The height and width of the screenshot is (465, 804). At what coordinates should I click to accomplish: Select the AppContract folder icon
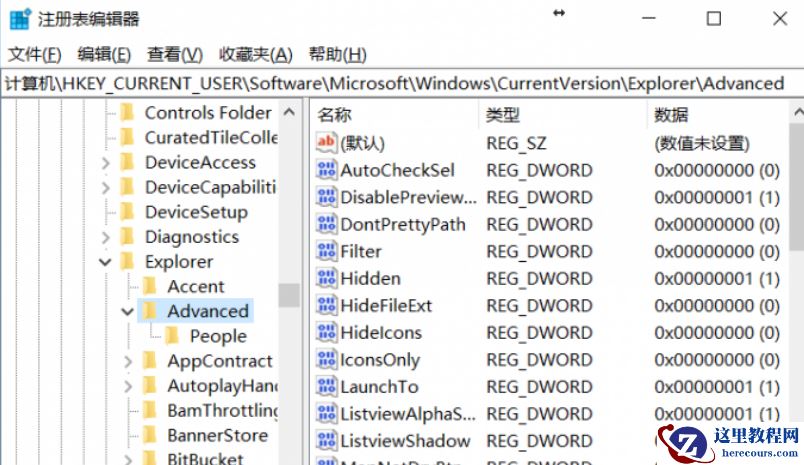pyautogui.click(x=149, y=360)
